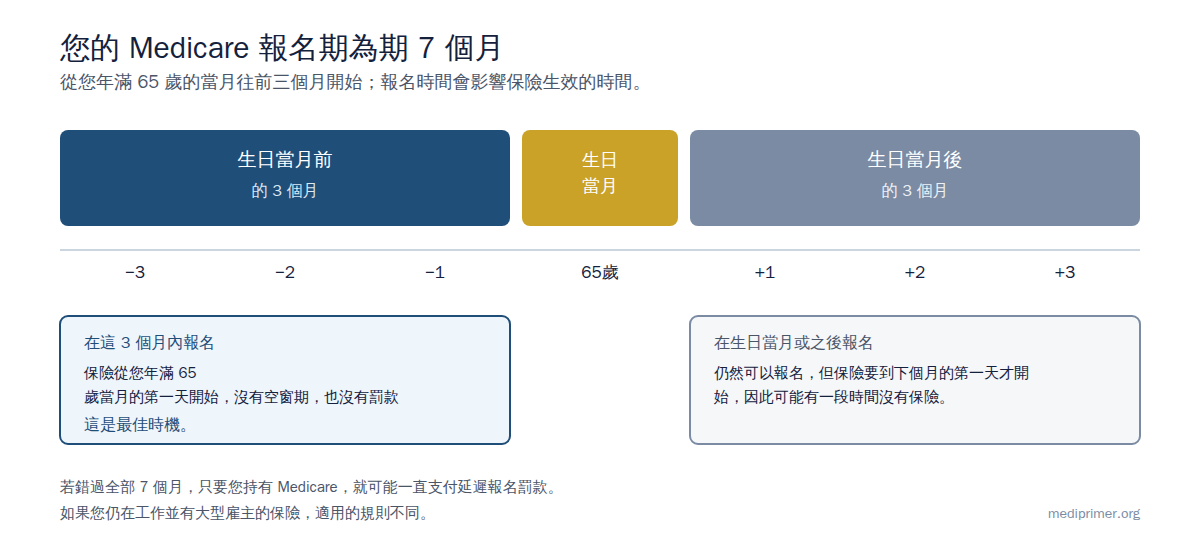Click the 在生日當月或之後報名 card title
Screen dimensions: 1200x560
point(794,343)
